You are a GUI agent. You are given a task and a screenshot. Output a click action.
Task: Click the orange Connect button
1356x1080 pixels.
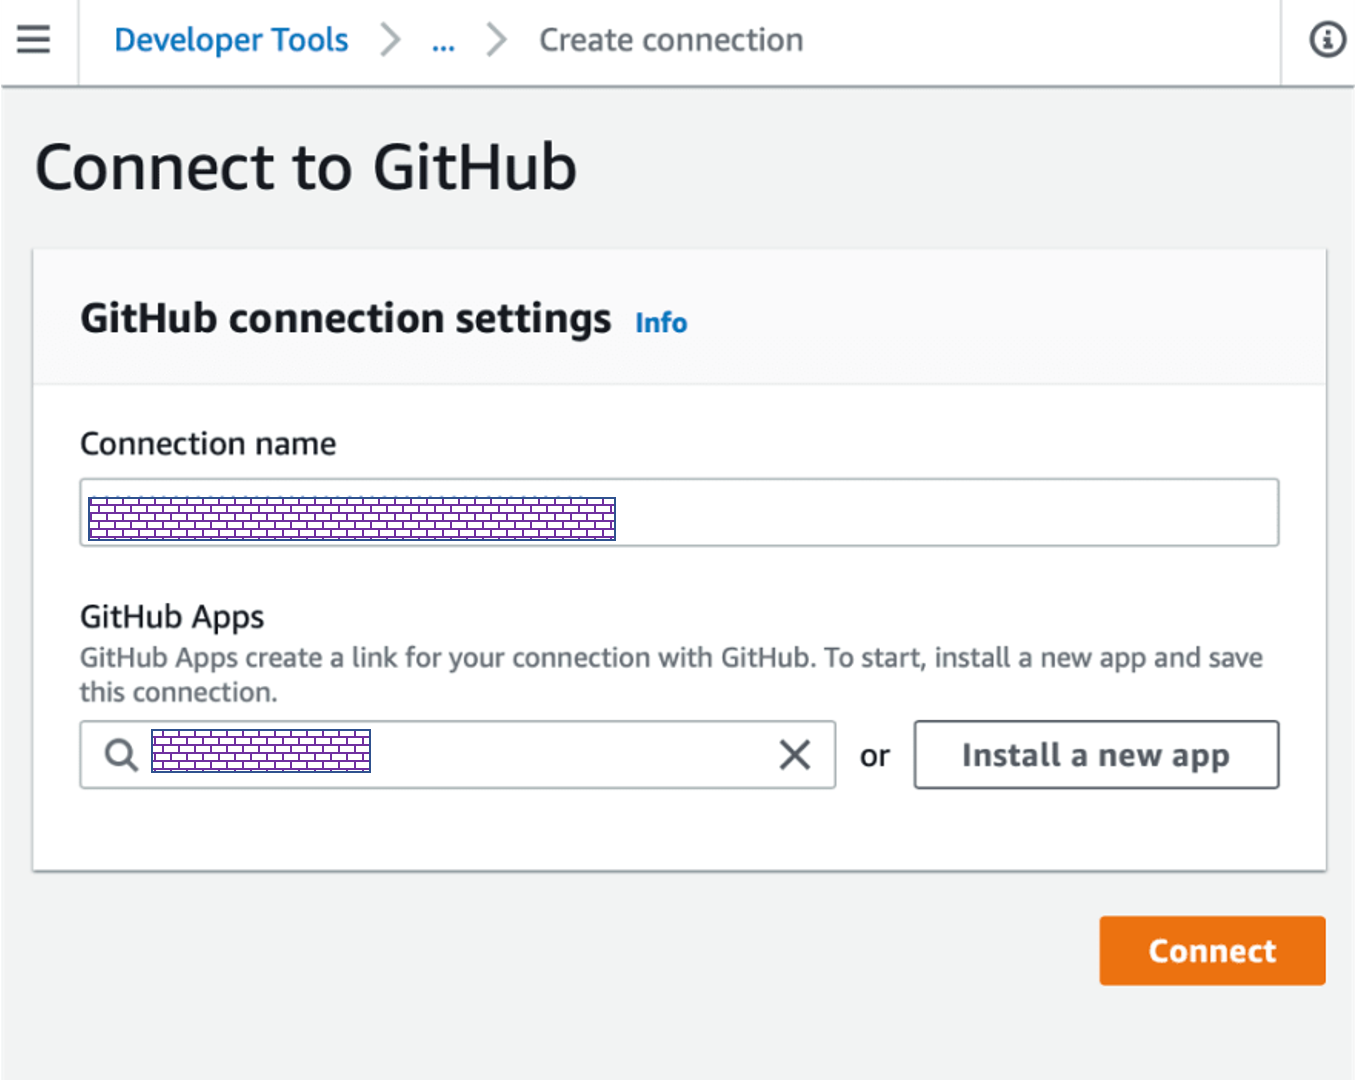pyautogui.click(x=1212, y=951)
